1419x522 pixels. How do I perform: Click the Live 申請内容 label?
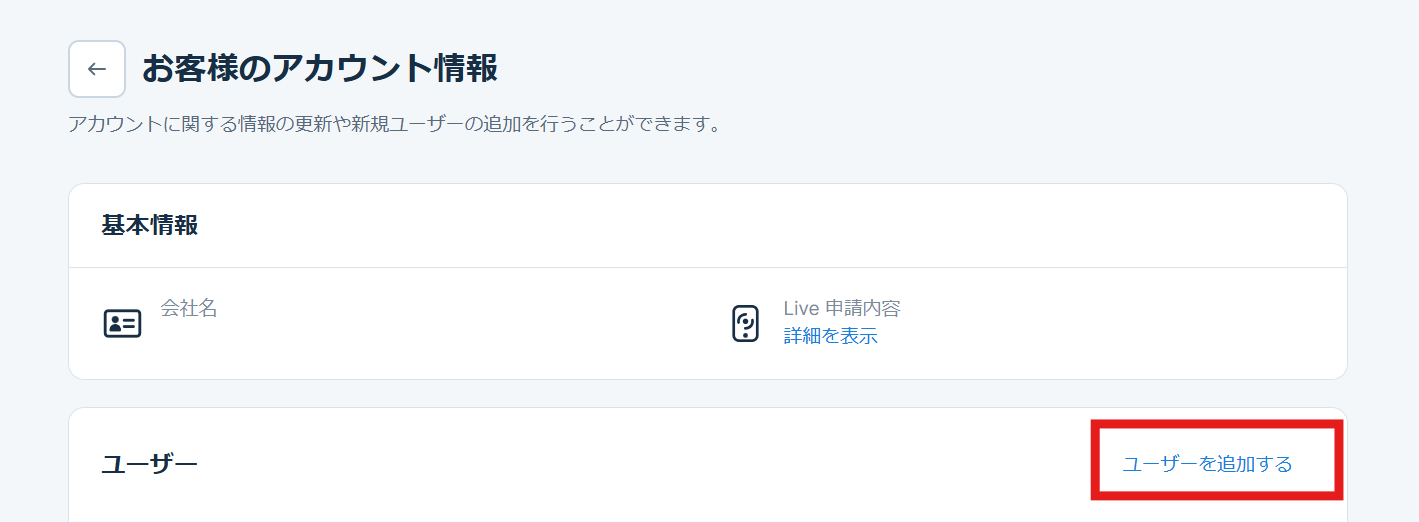(x=842, y=309)
